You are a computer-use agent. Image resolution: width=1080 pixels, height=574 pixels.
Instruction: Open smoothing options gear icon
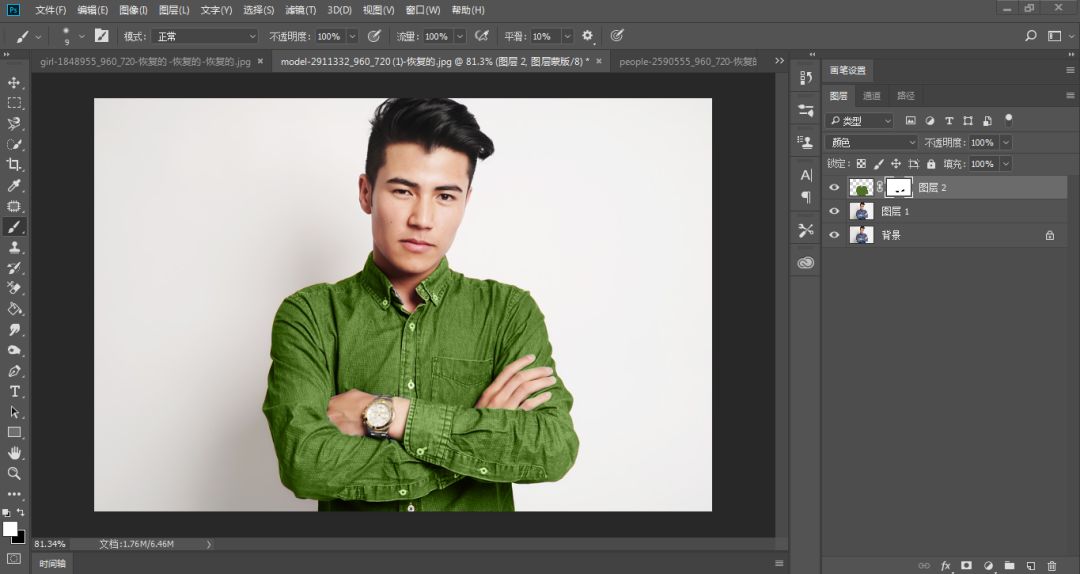[588, 36]
